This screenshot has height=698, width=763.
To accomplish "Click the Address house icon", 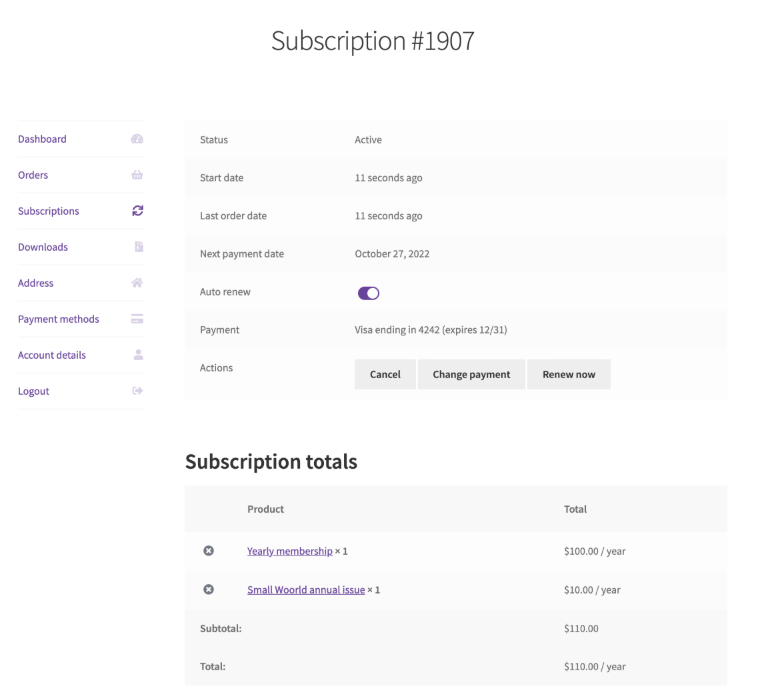I will point(138,283).
